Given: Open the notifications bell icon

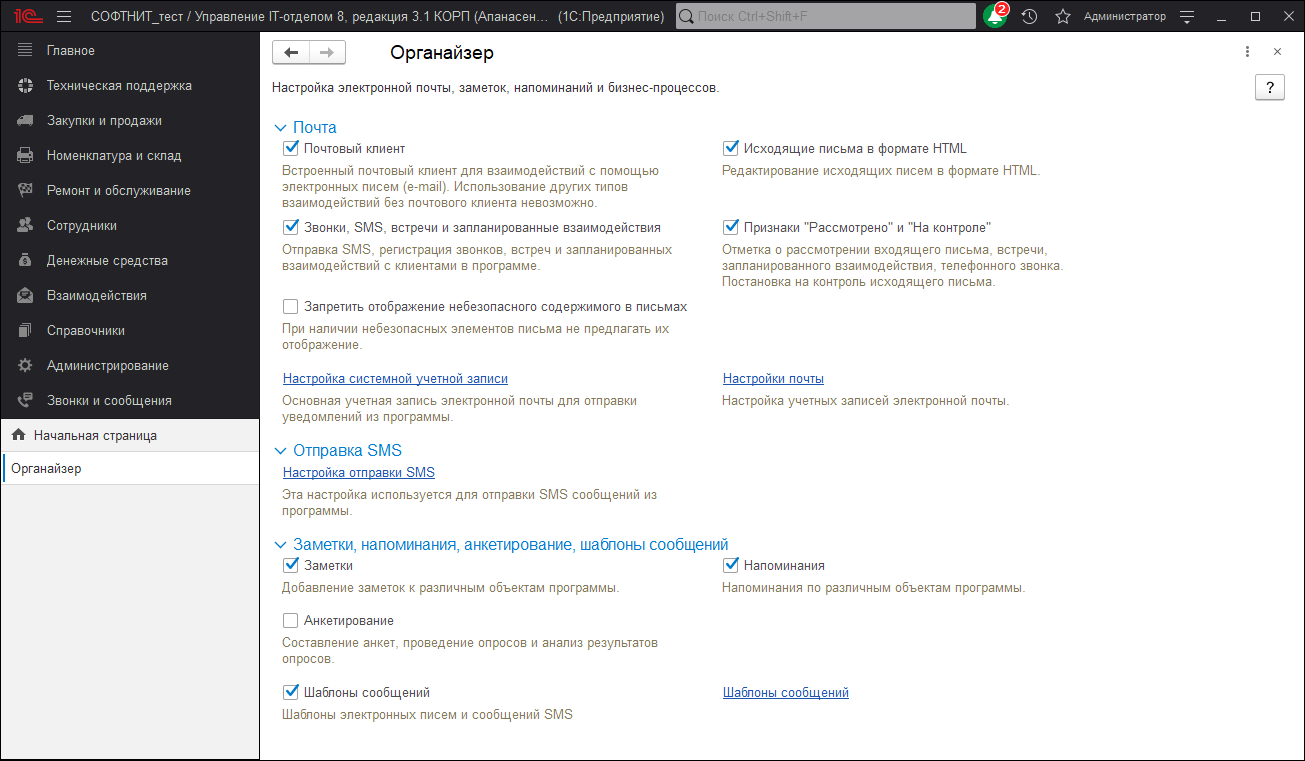Looking at the screenshot, I should (x=994, y=17).
